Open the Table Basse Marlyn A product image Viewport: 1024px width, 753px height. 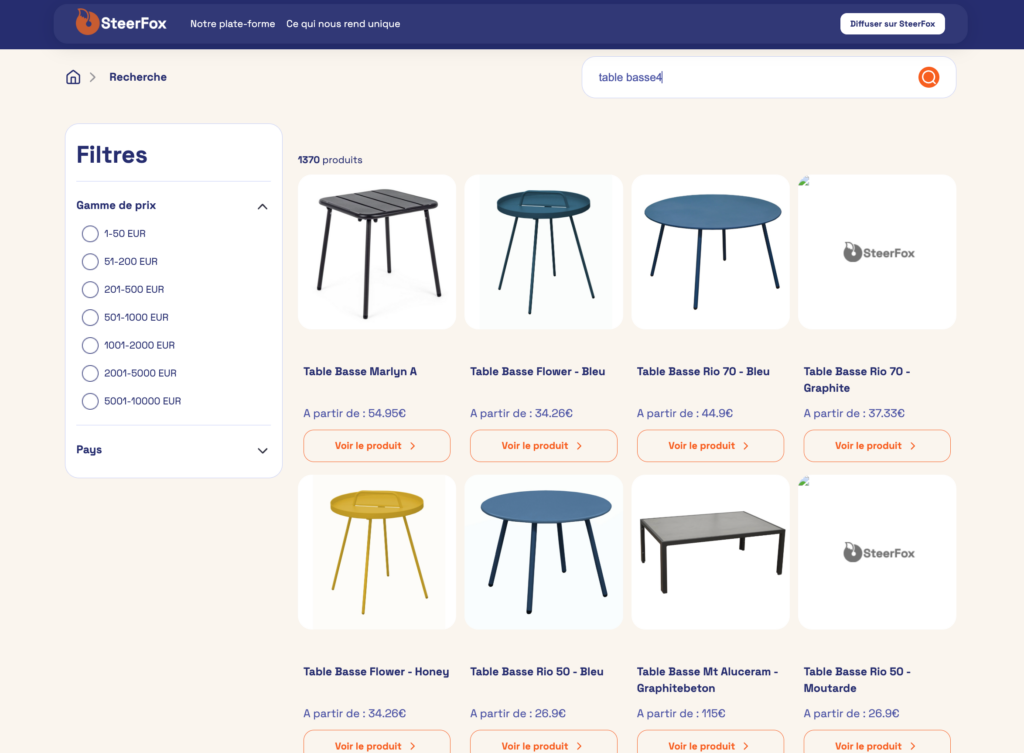pos(377,252)
